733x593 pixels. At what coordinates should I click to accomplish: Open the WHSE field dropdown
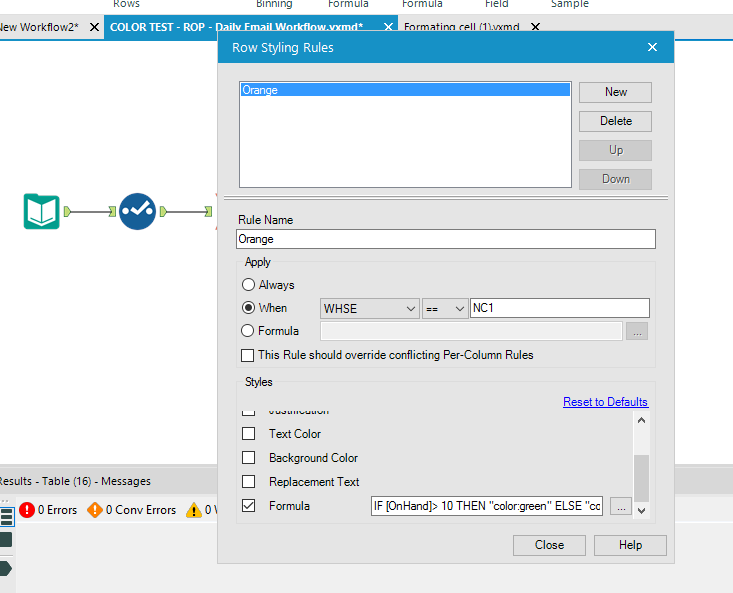point(369,308)
